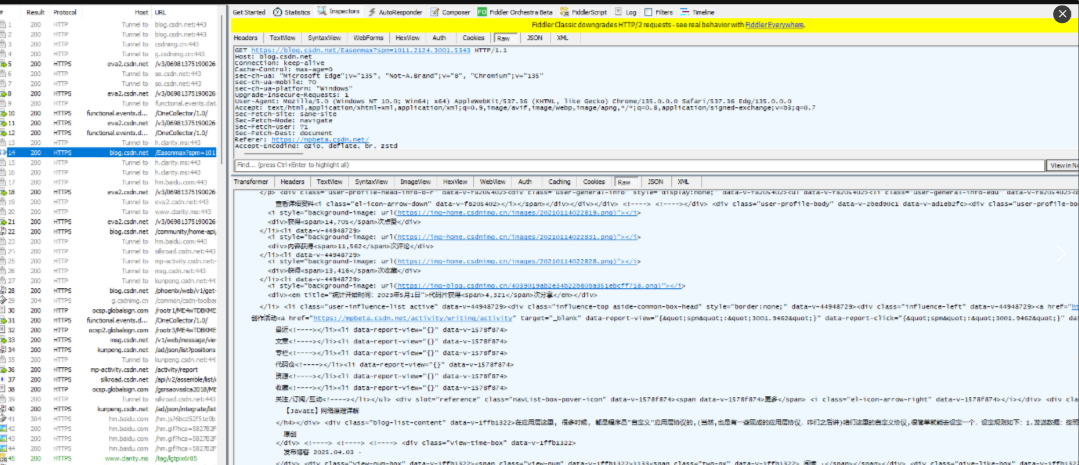
Task: Sort sessions by the Protocol column header
Action: (65, 12)
